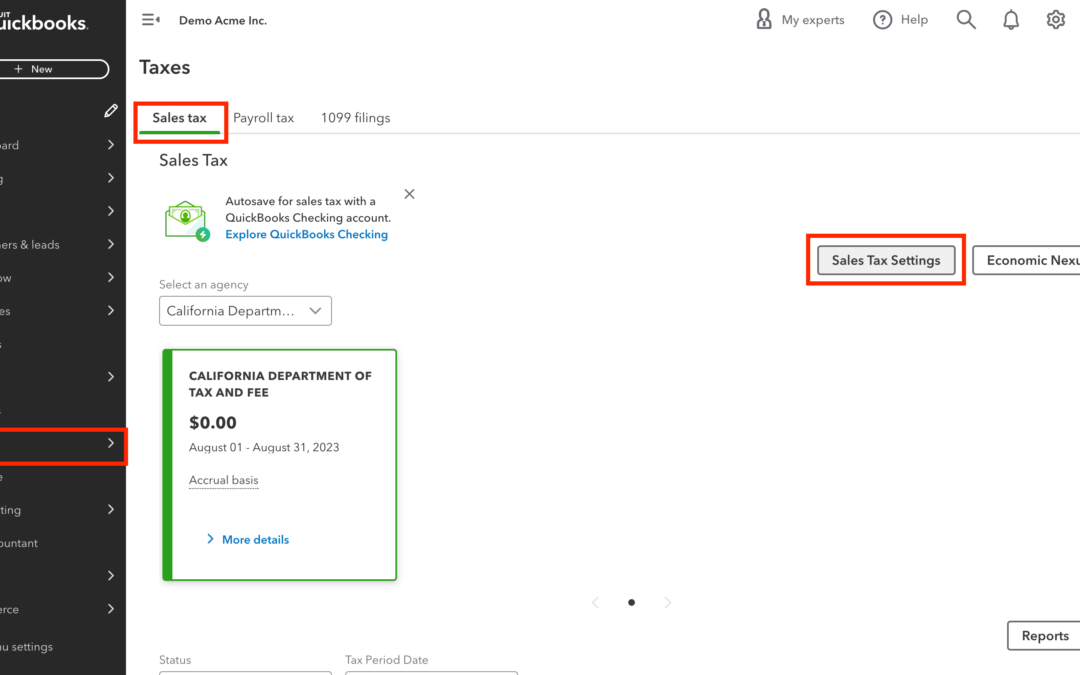The image size is (1080, 675).
Task: Click the Accrual basis label
Action: [223, 480]
